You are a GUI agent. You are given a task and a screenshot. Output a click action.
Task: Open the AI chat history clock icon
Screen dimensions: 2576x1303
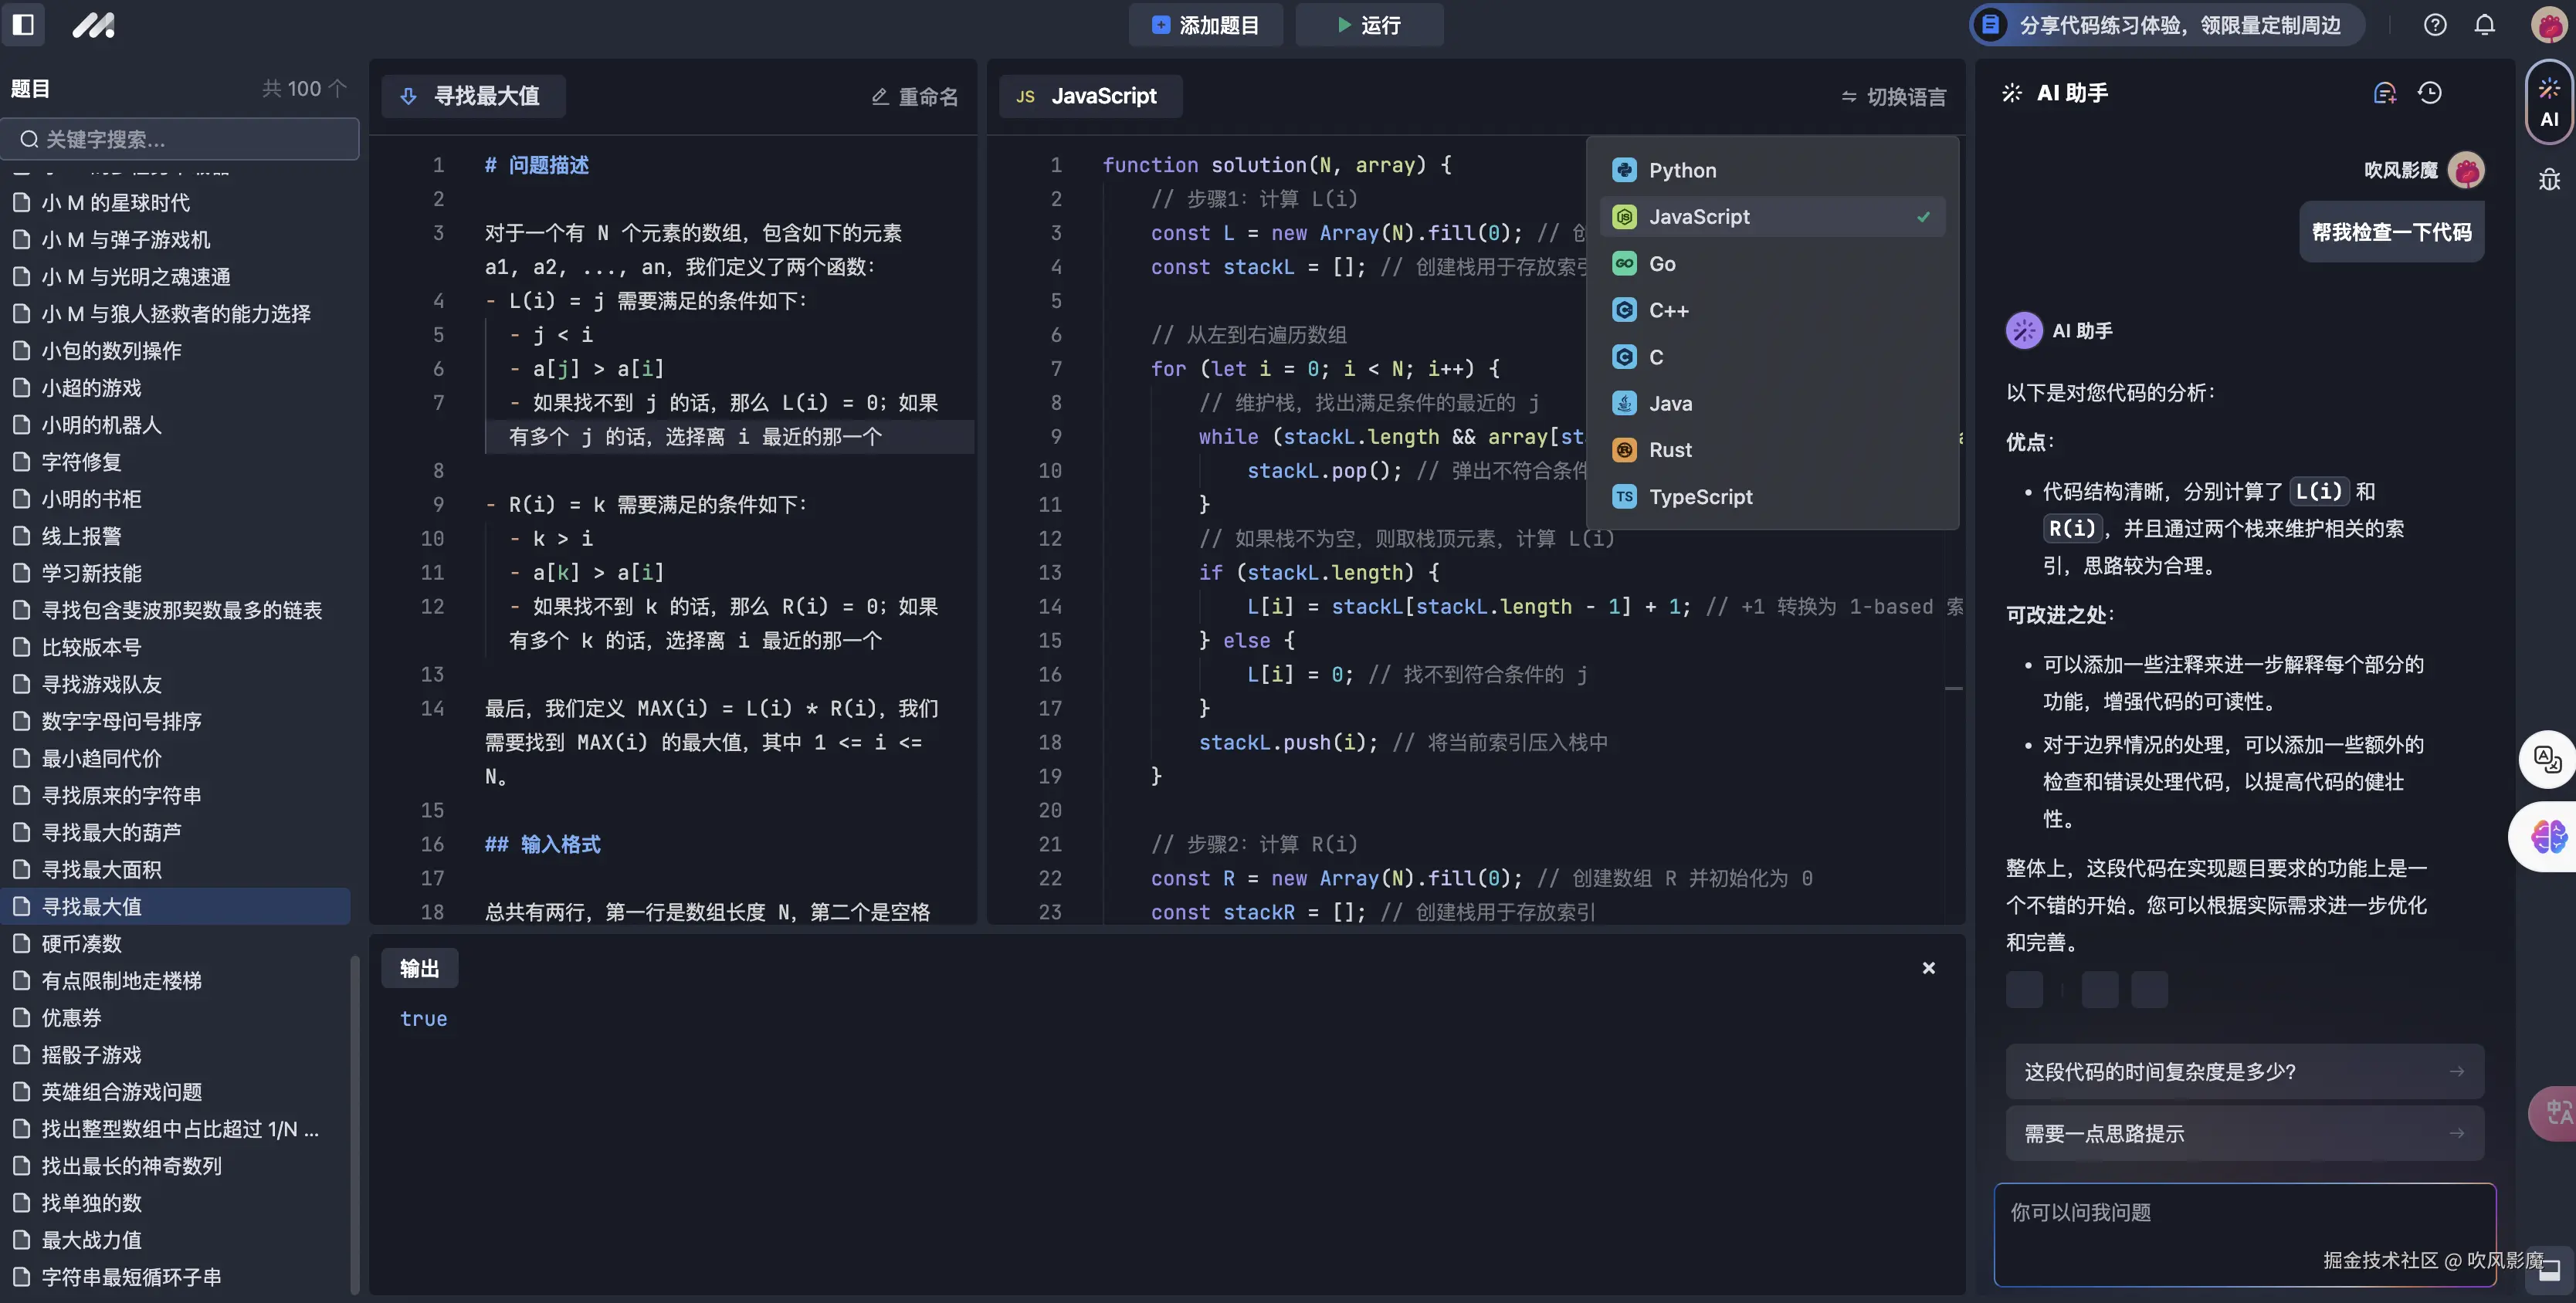point(2430,93)
